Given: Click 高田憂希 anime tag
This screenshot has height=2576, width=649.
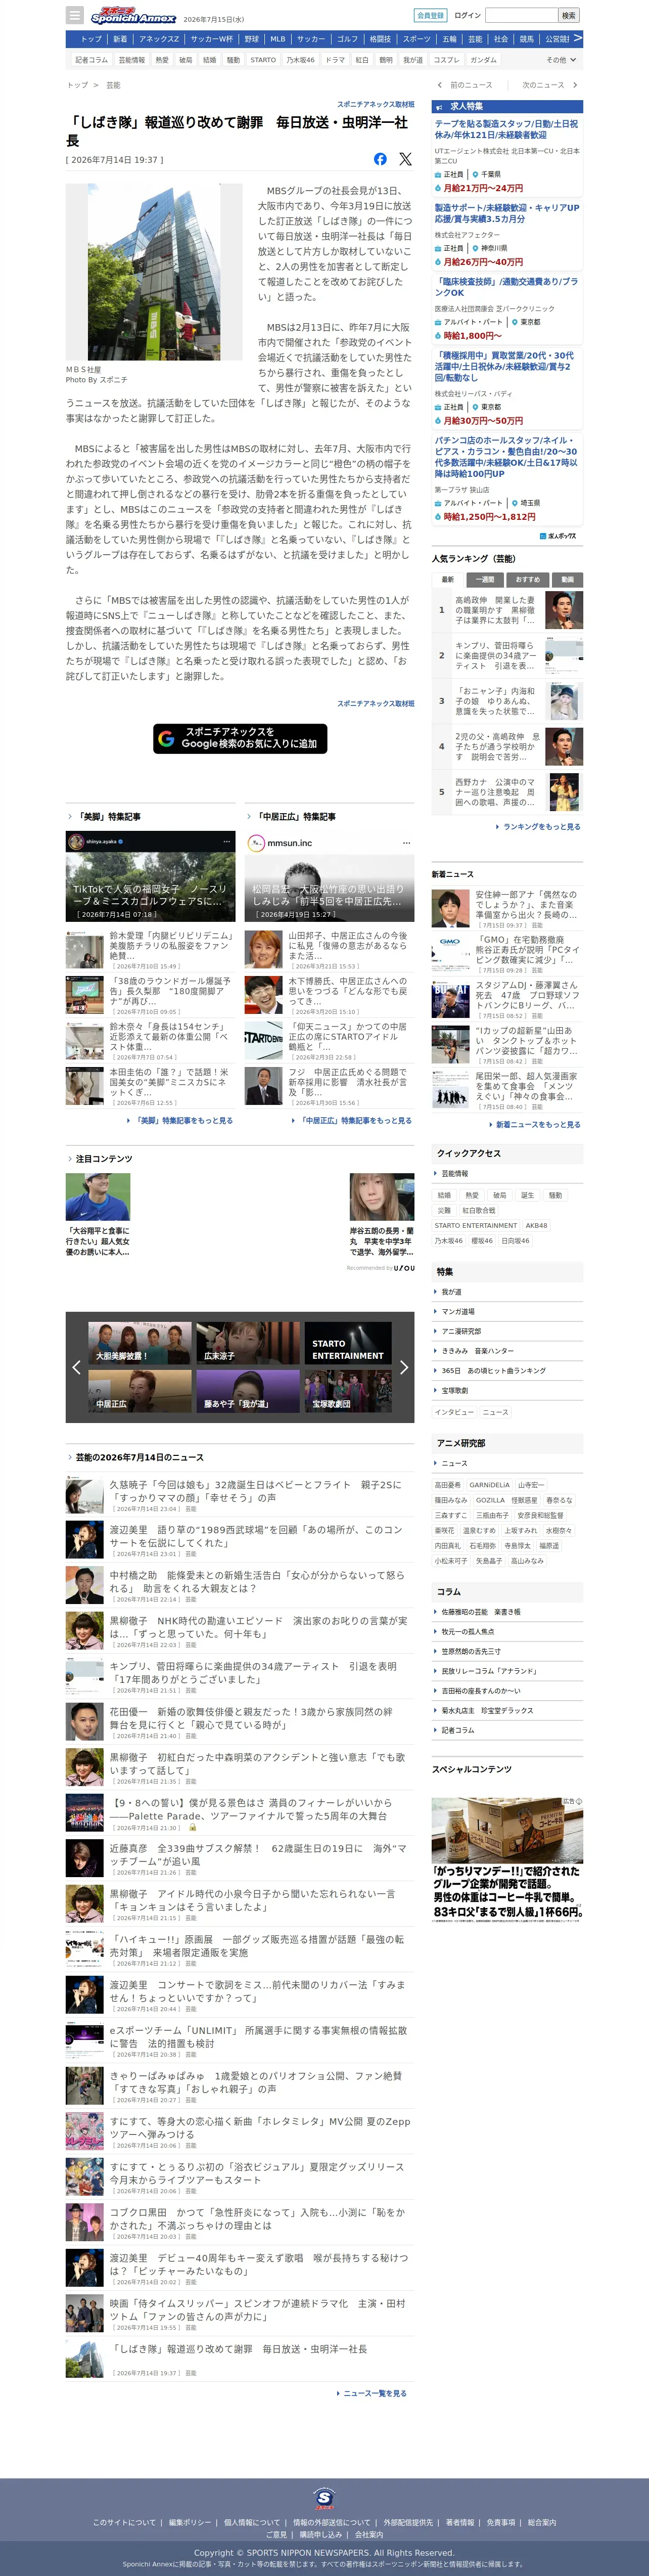Looking at the screenshot, I should coord(448,1485).
